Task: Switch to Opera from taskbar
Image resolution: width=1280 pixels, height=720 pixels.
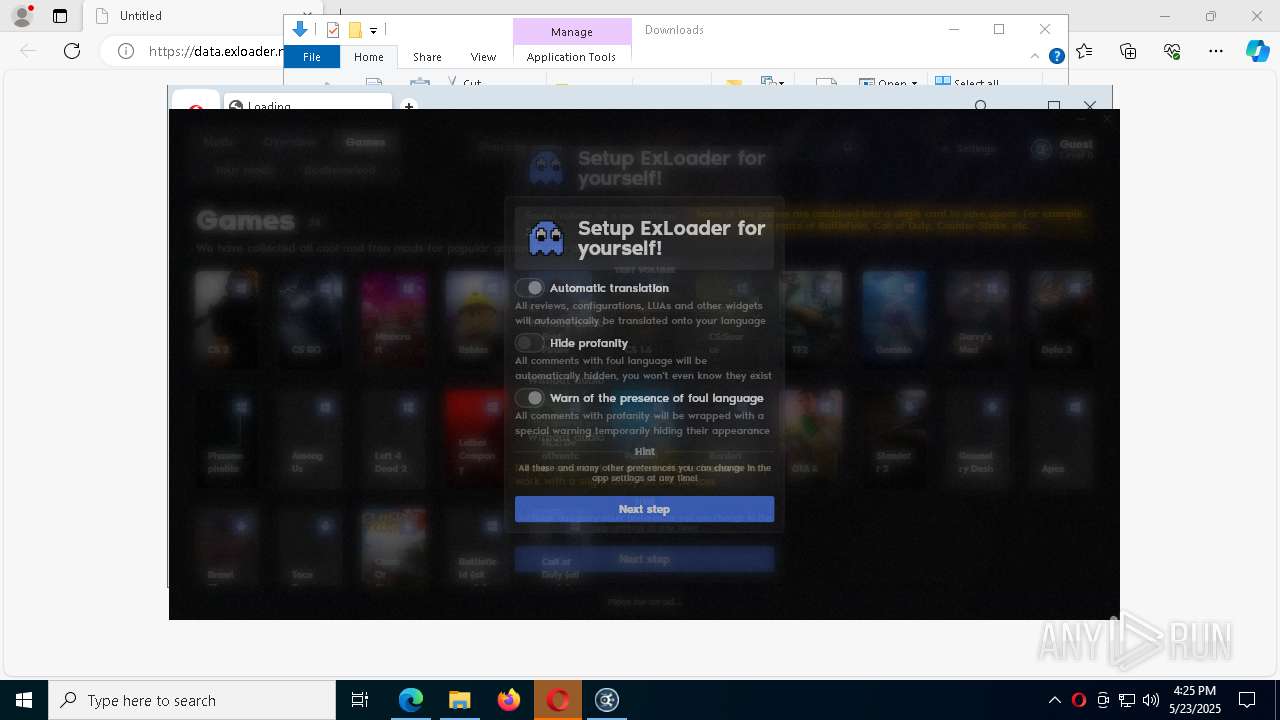Action: click(558, 700)
